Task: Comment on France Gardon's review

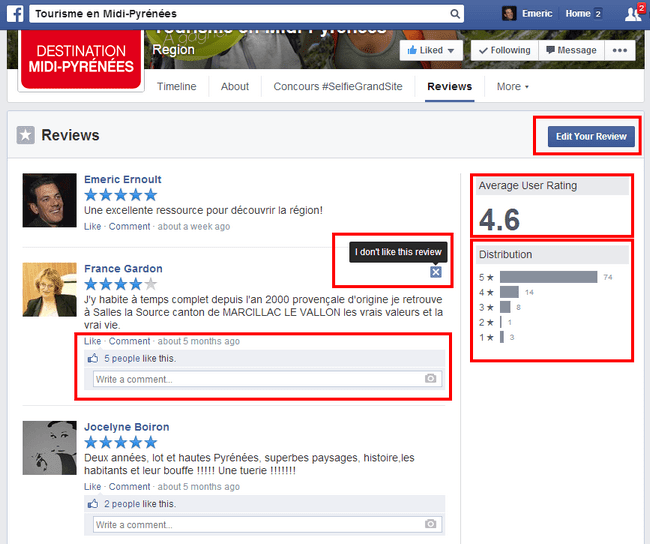Action: coord(129,341)
